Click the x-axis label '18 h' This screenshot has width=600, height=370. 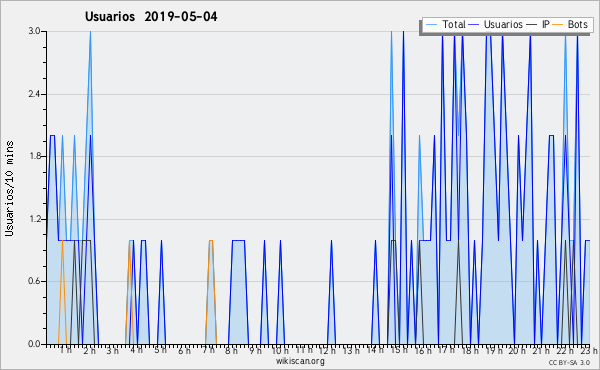tap(470, 350)
